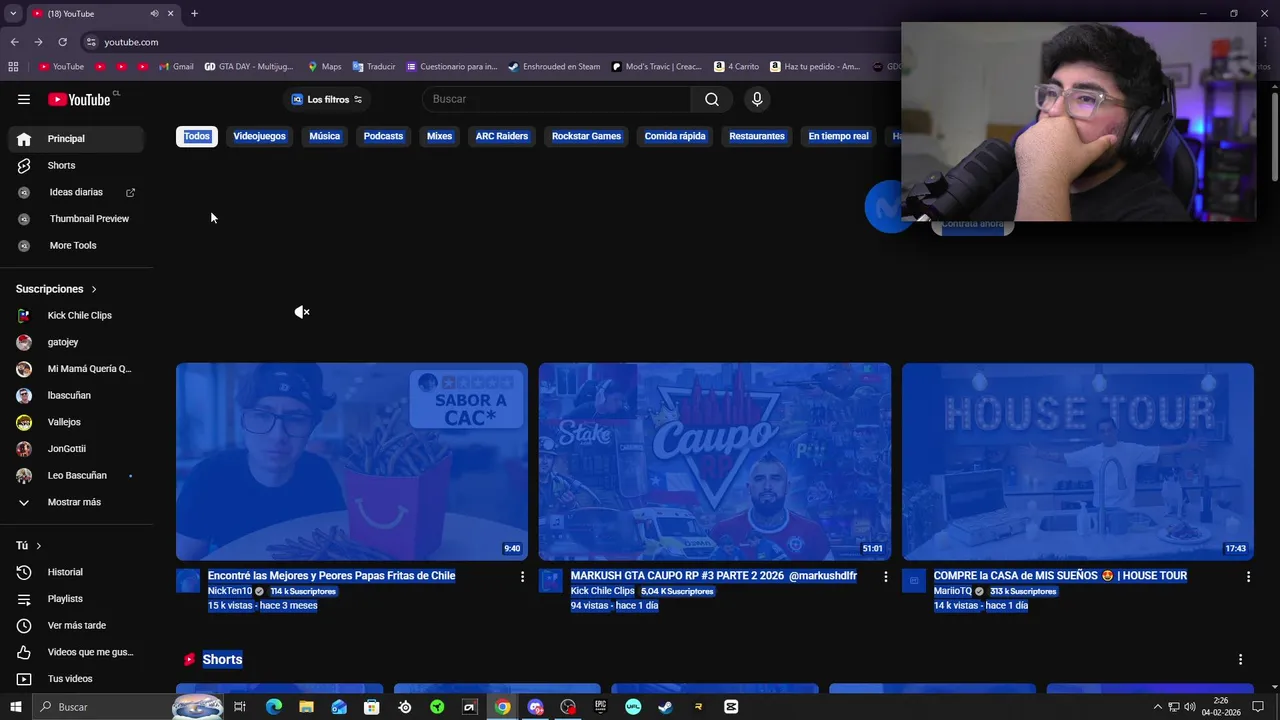Image resolution: width=1280 pixels, height=720 pixels.
Task: Expand the Suscripciones section
Action: [x=57, y=289]
